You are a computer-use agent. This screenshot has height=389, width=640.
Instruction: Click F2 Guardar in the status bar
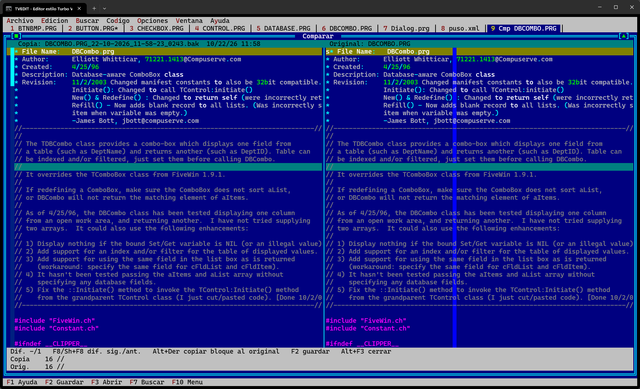(64, 382)
